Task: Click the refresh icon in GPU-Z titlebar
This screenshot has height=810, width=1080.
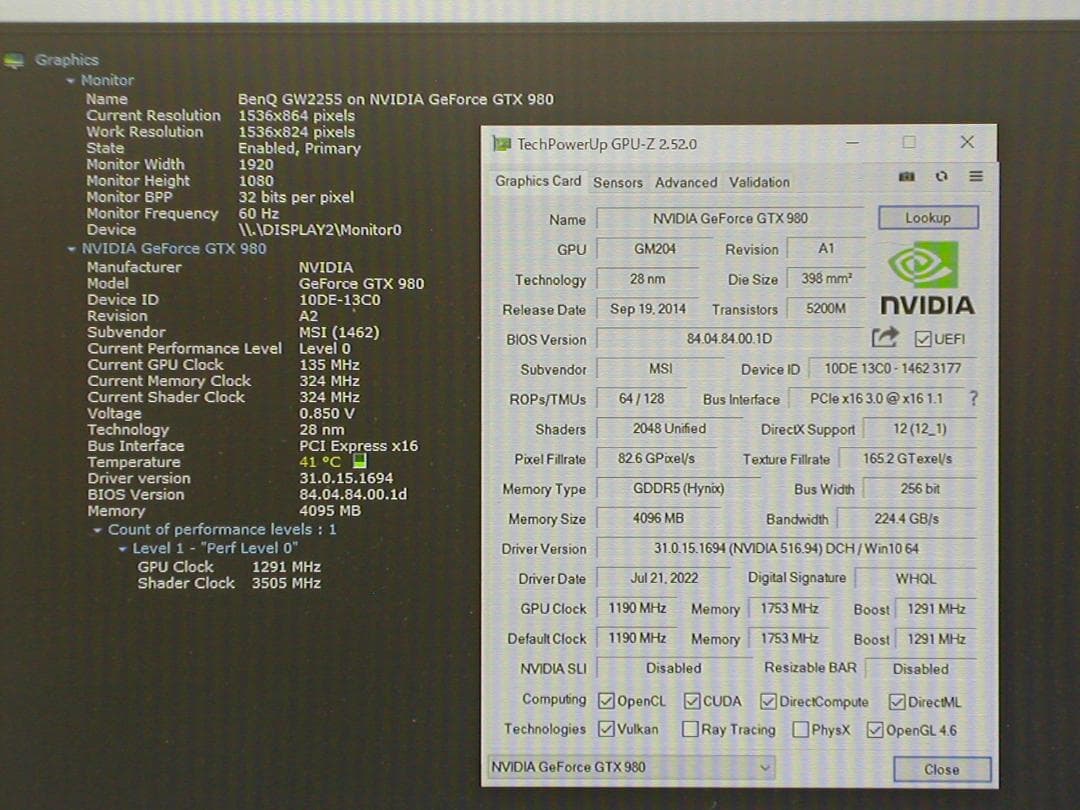Action: (941, 175)
